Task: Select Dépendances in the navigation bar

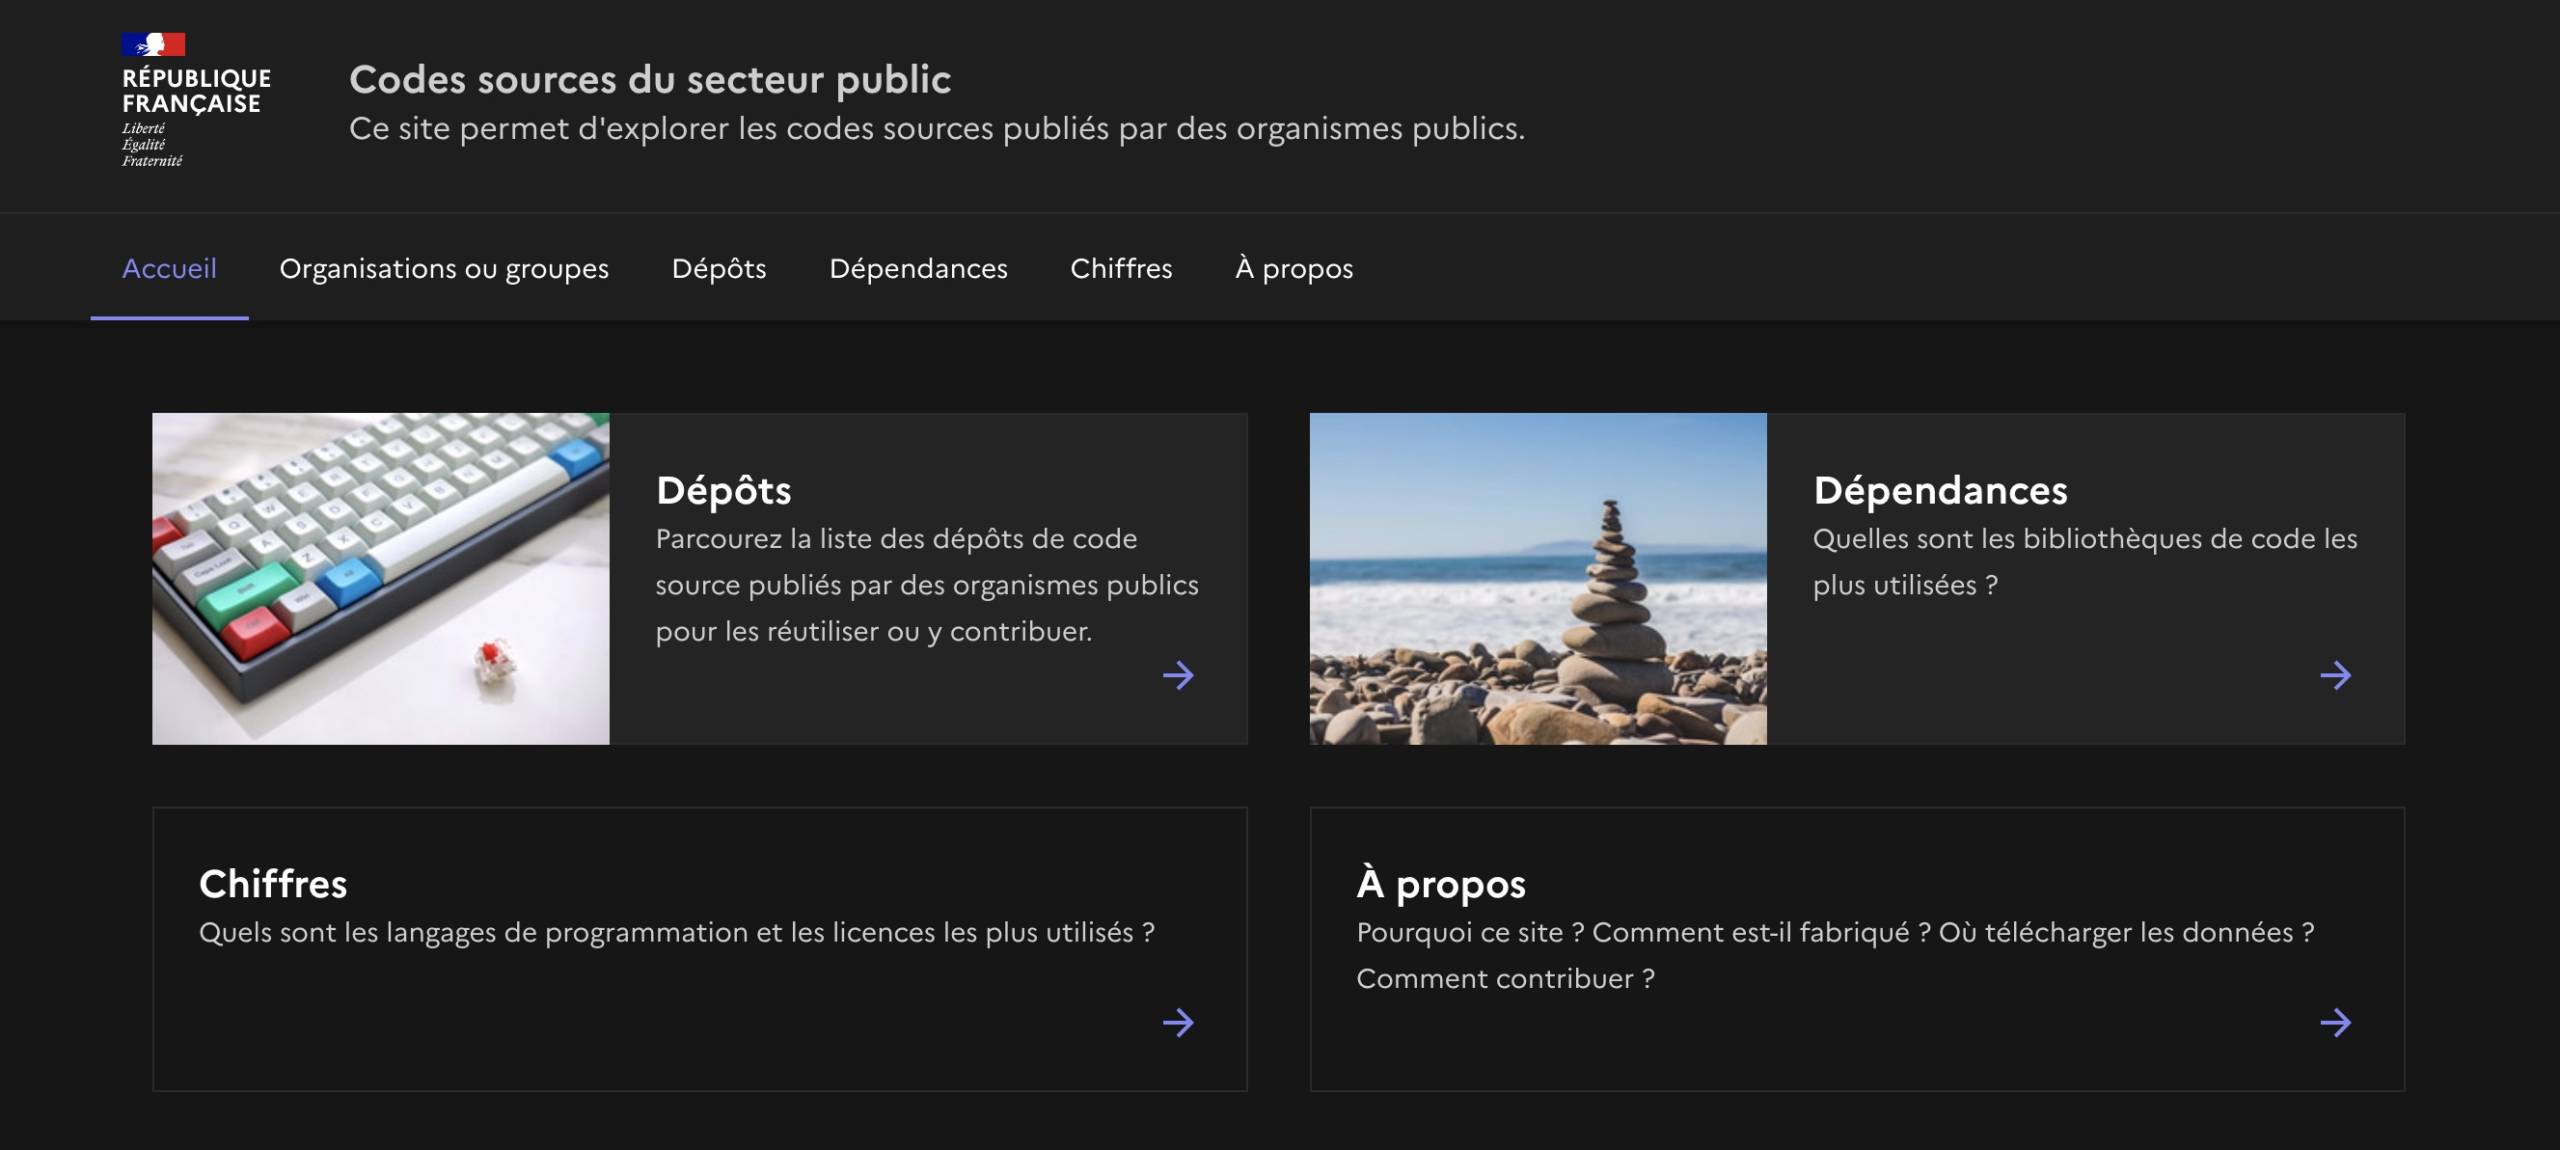Action: tap(918, 268)
